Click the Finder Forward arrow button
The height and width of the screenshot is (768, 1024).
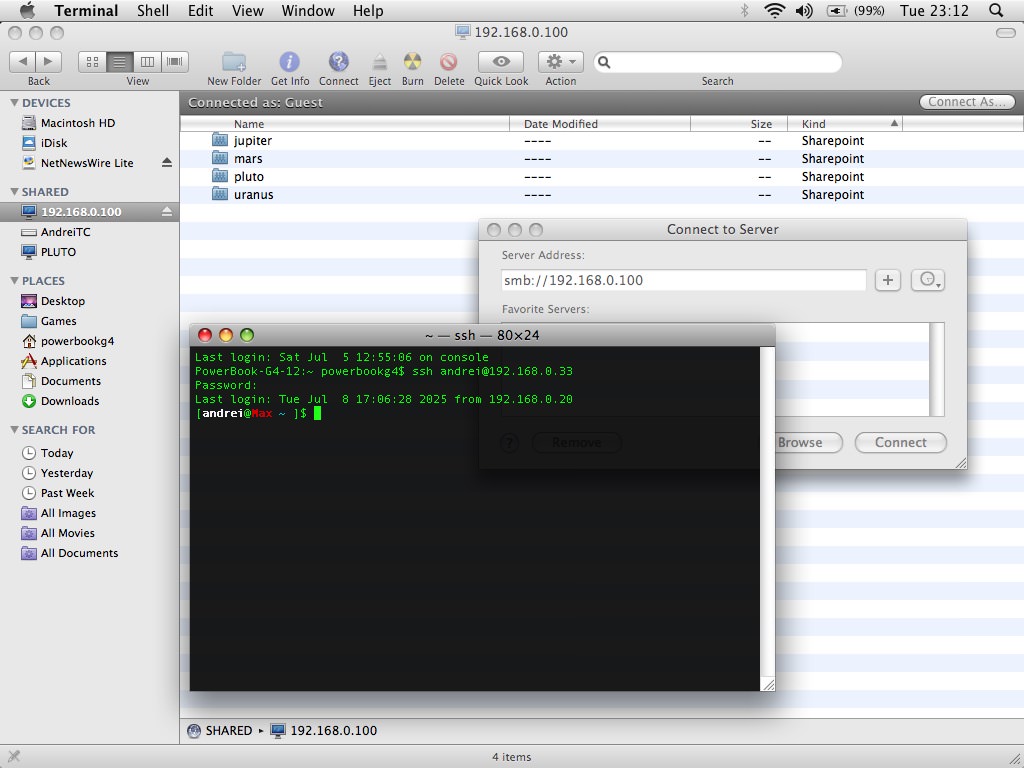(48, 61)
